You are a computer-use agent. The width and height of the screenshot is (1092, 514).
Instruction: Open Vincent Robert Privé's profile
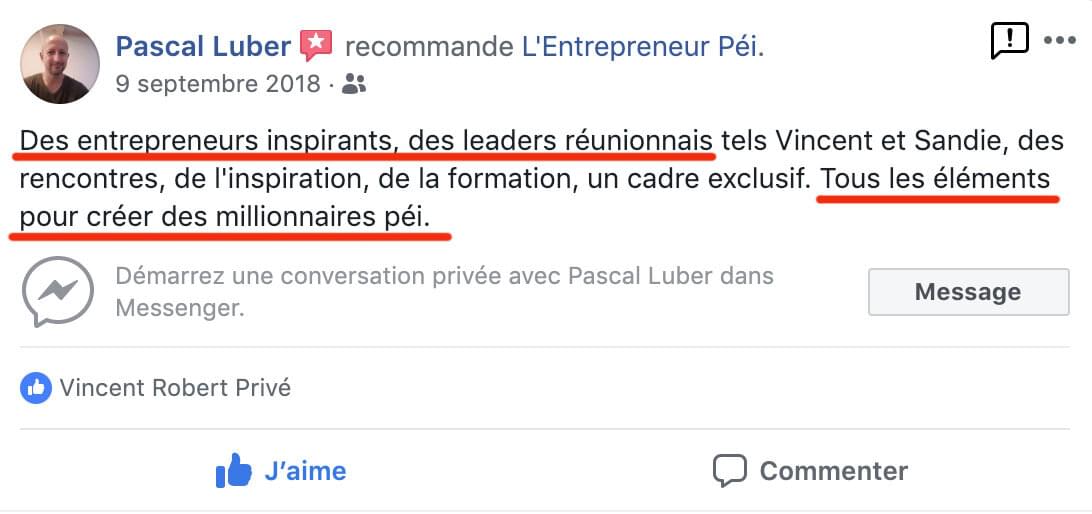[175, 388]
